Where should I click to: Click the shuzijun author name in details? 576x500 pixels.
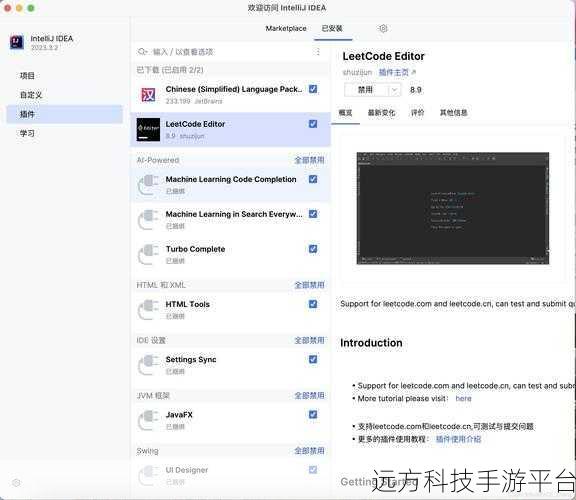tap(357, 72)
